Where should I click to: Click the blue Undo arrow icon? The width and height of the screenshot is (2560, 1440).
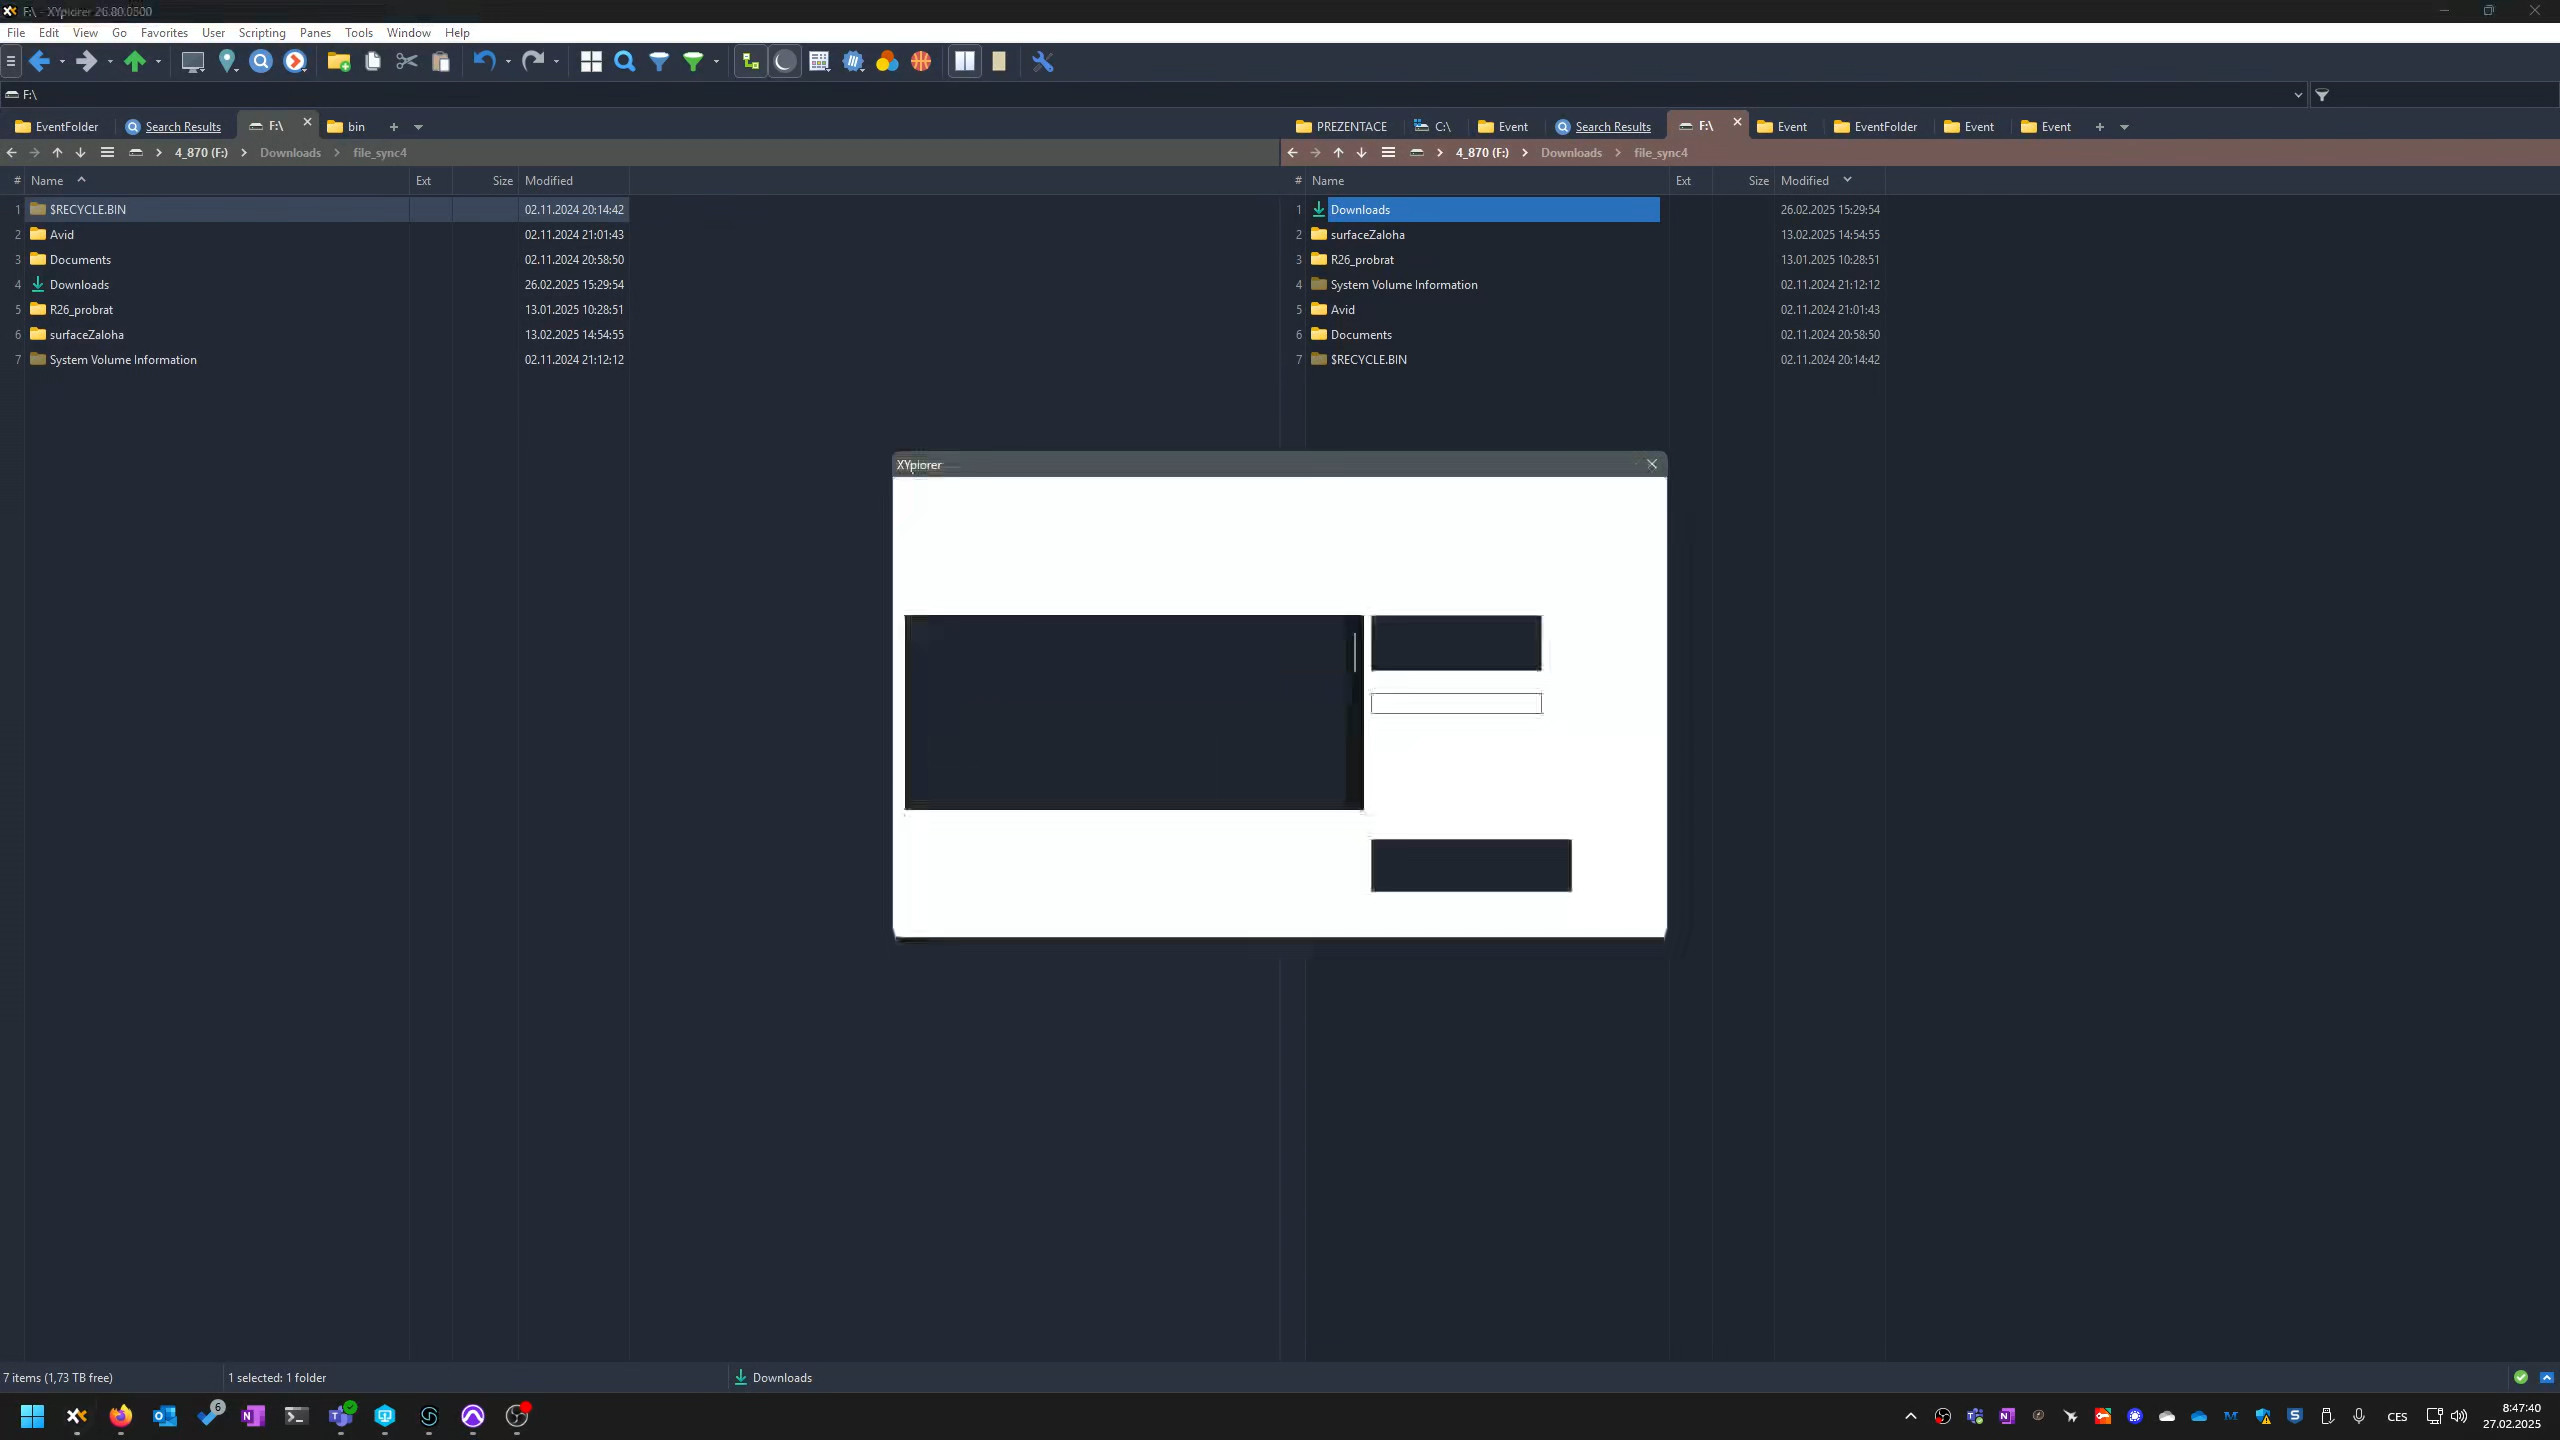pos(484,62)
